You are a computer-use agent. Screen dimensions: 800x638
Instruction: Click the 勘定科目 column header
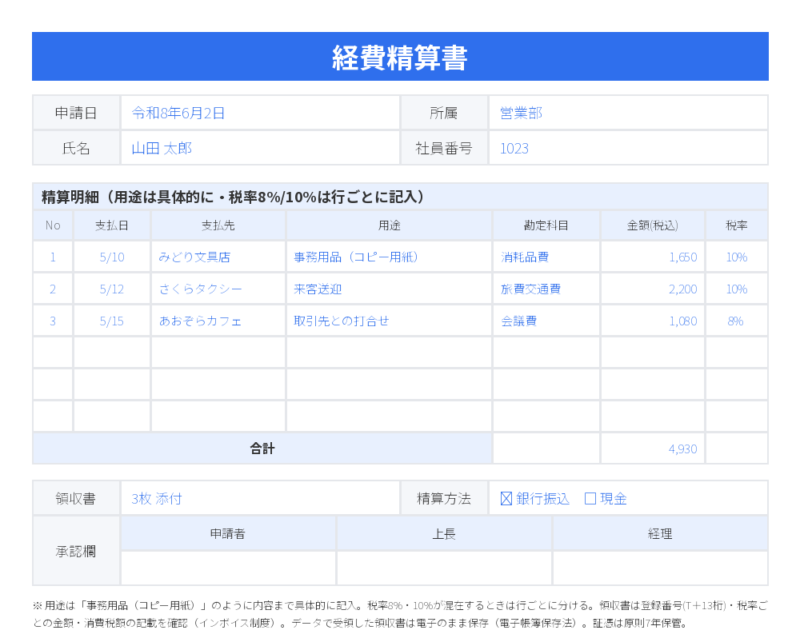tap(546, 226)
